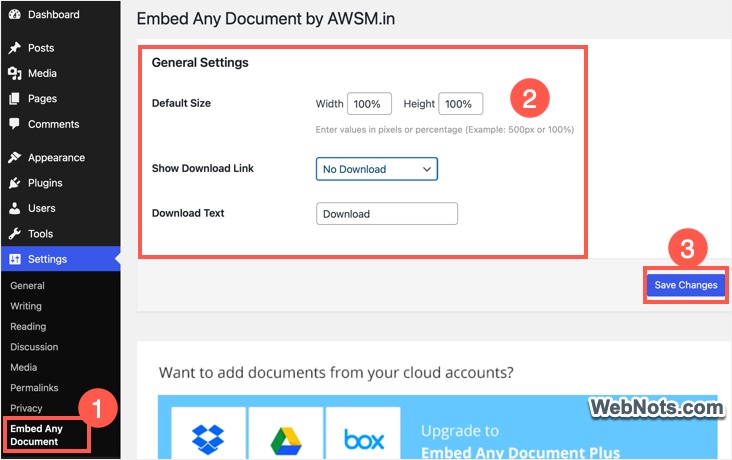
Task: Open the Privacy settings submenu
Action: coord(26,408)
